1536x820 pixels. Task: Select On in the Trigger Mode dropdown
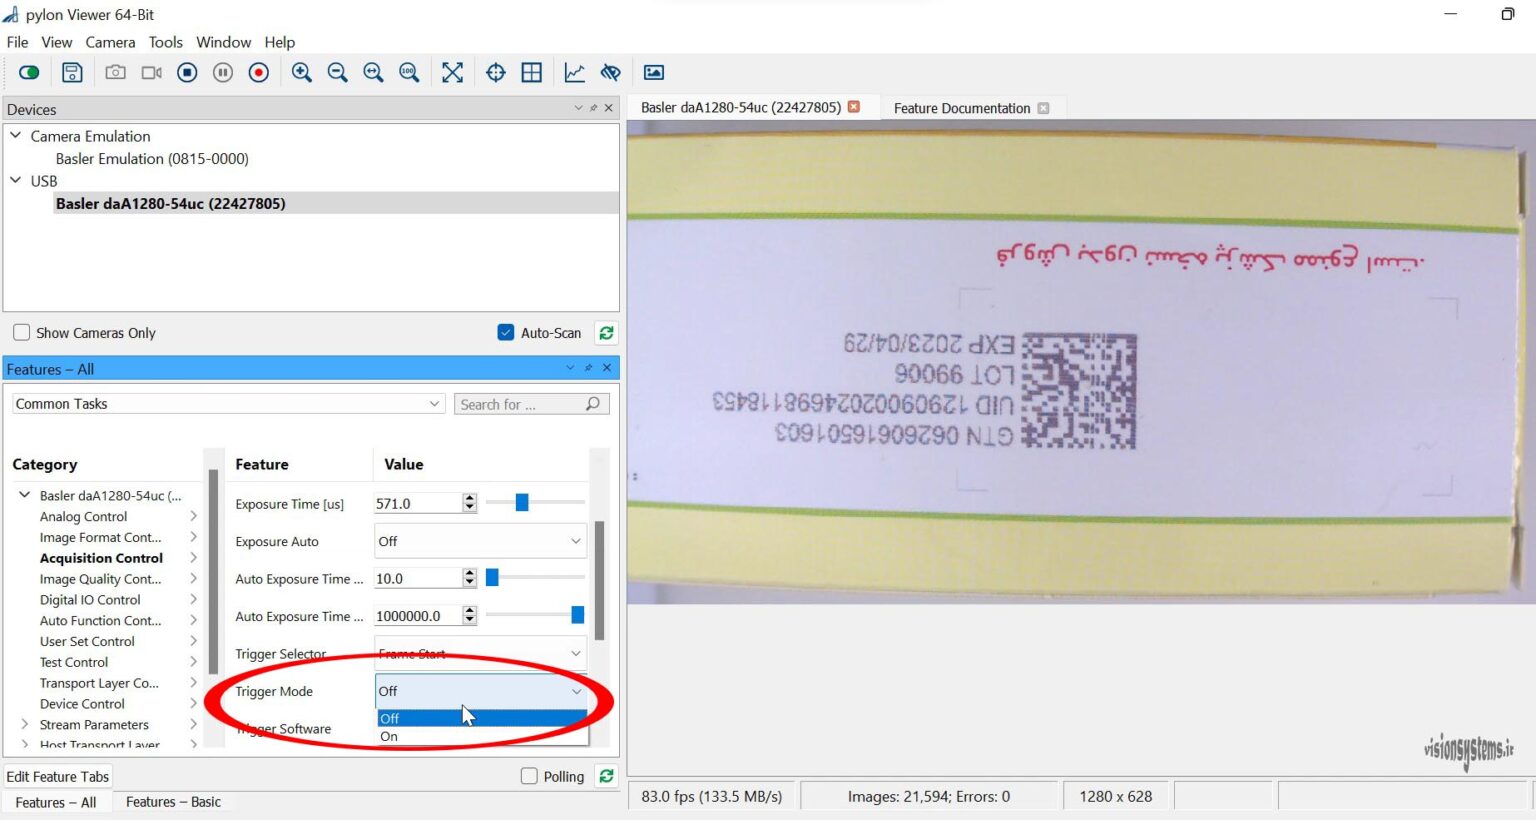click(388, 737)
